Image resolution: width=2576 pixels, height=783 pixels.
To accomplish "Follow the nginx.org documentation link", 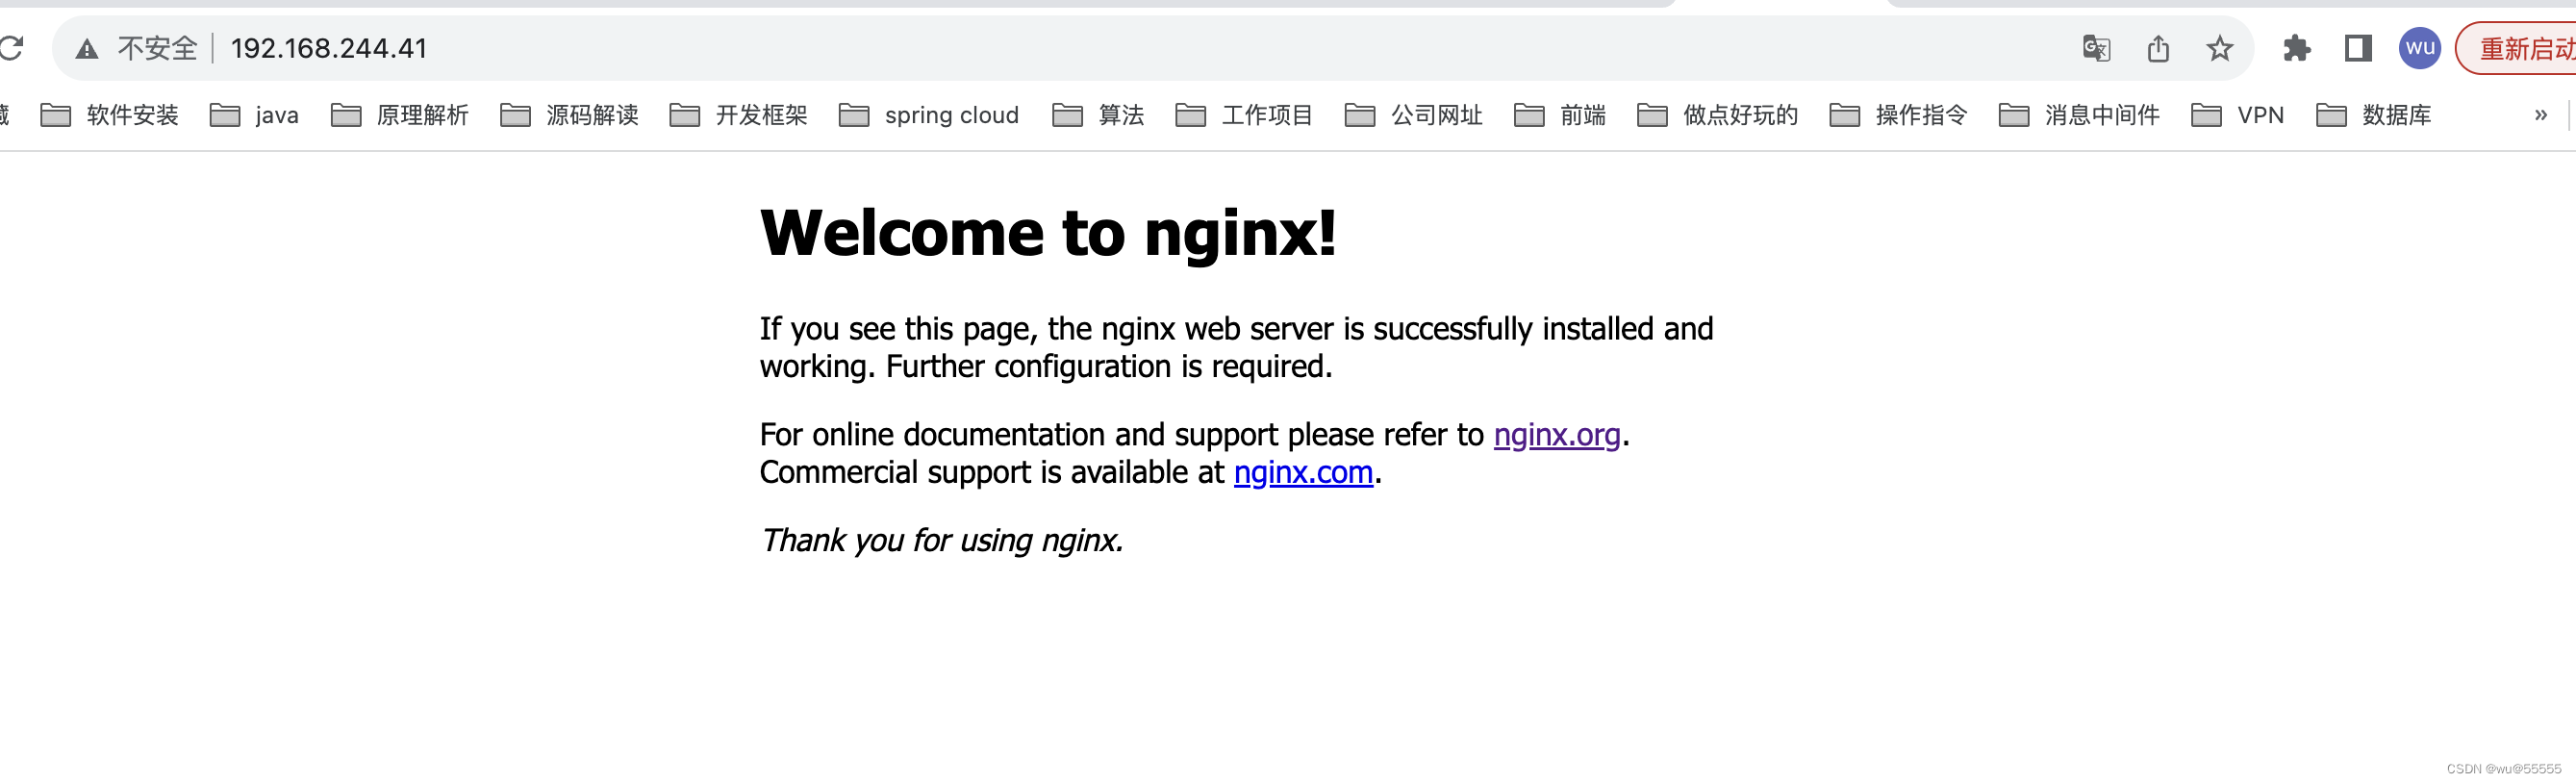I will click(1556, 435).
